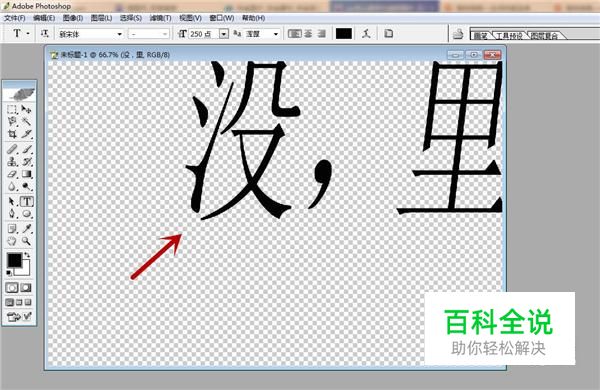Select the Clone Stamp tool
This screenshot has height=390, width=600.
point(12,162)
